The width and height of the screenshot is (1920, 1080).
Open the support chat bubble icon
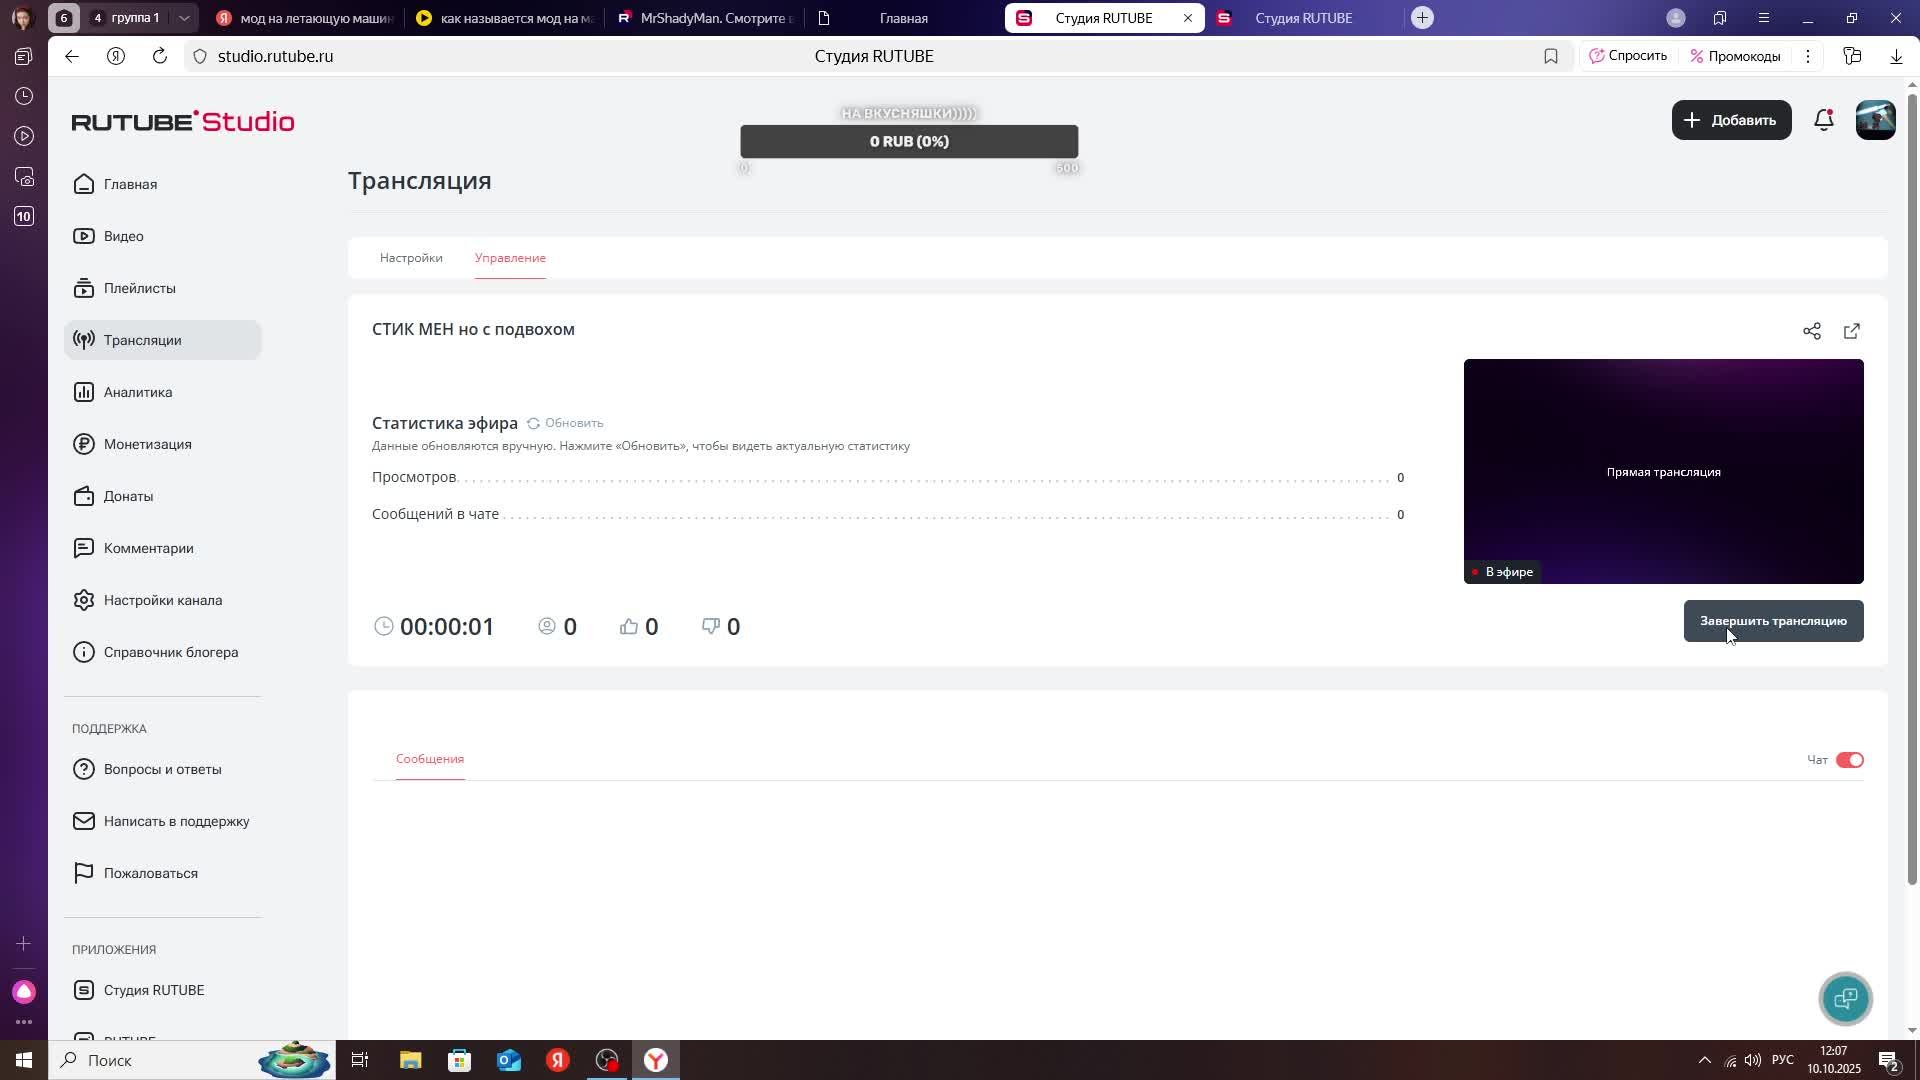(x=1845, y=998)
